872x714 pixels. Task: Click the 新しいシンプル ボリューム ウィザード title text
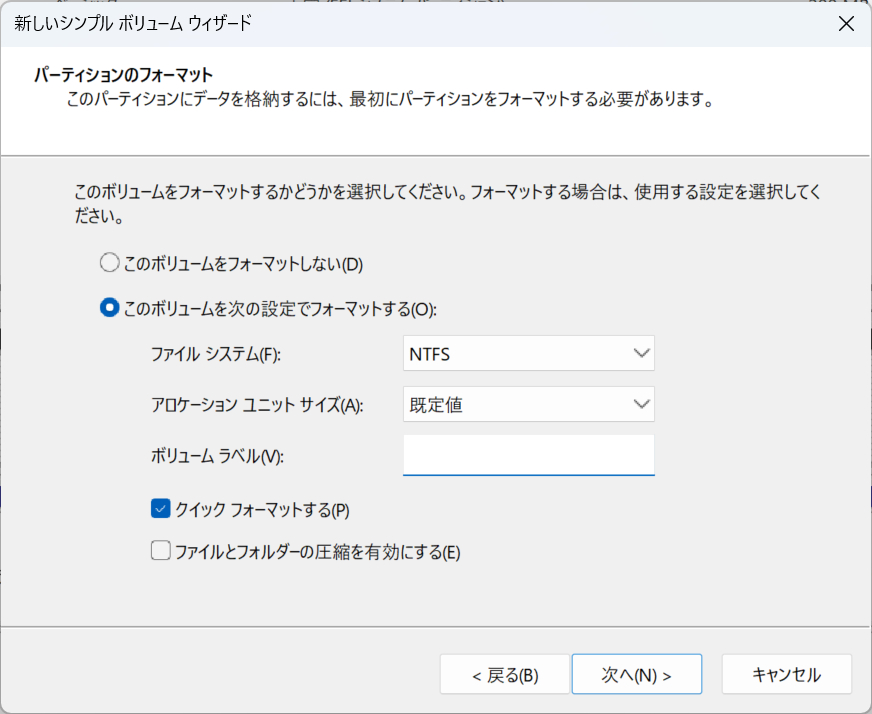pyautogui.click(x=133, y=23)
